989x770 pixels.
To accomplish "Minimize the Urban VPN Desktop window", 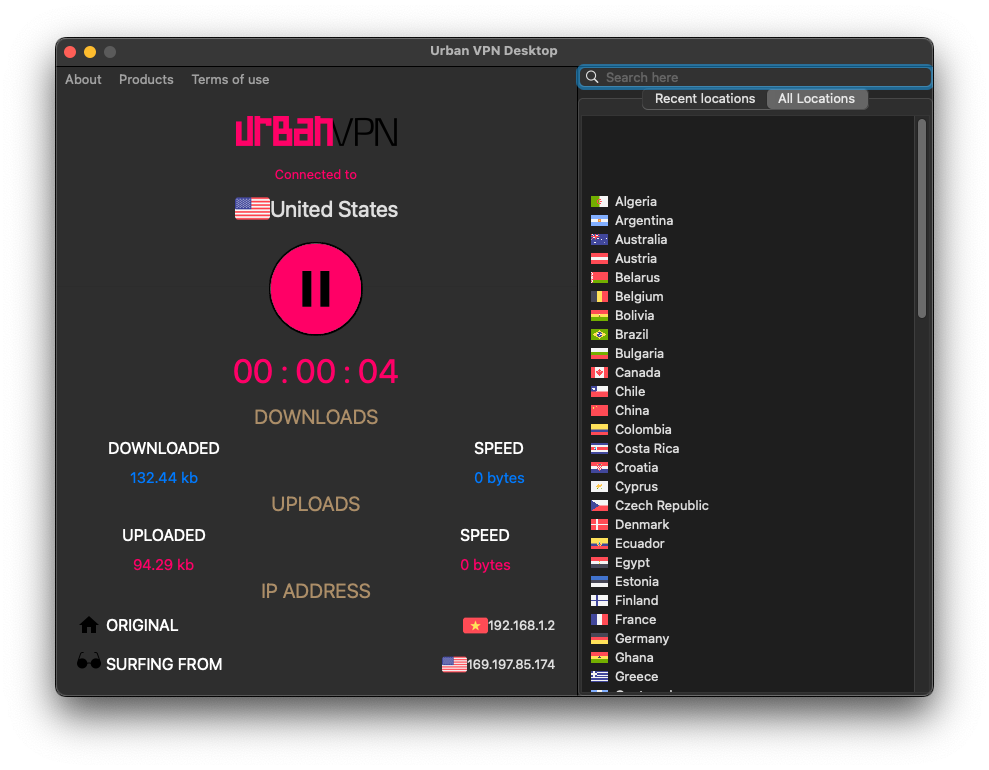I will point(90,52).
